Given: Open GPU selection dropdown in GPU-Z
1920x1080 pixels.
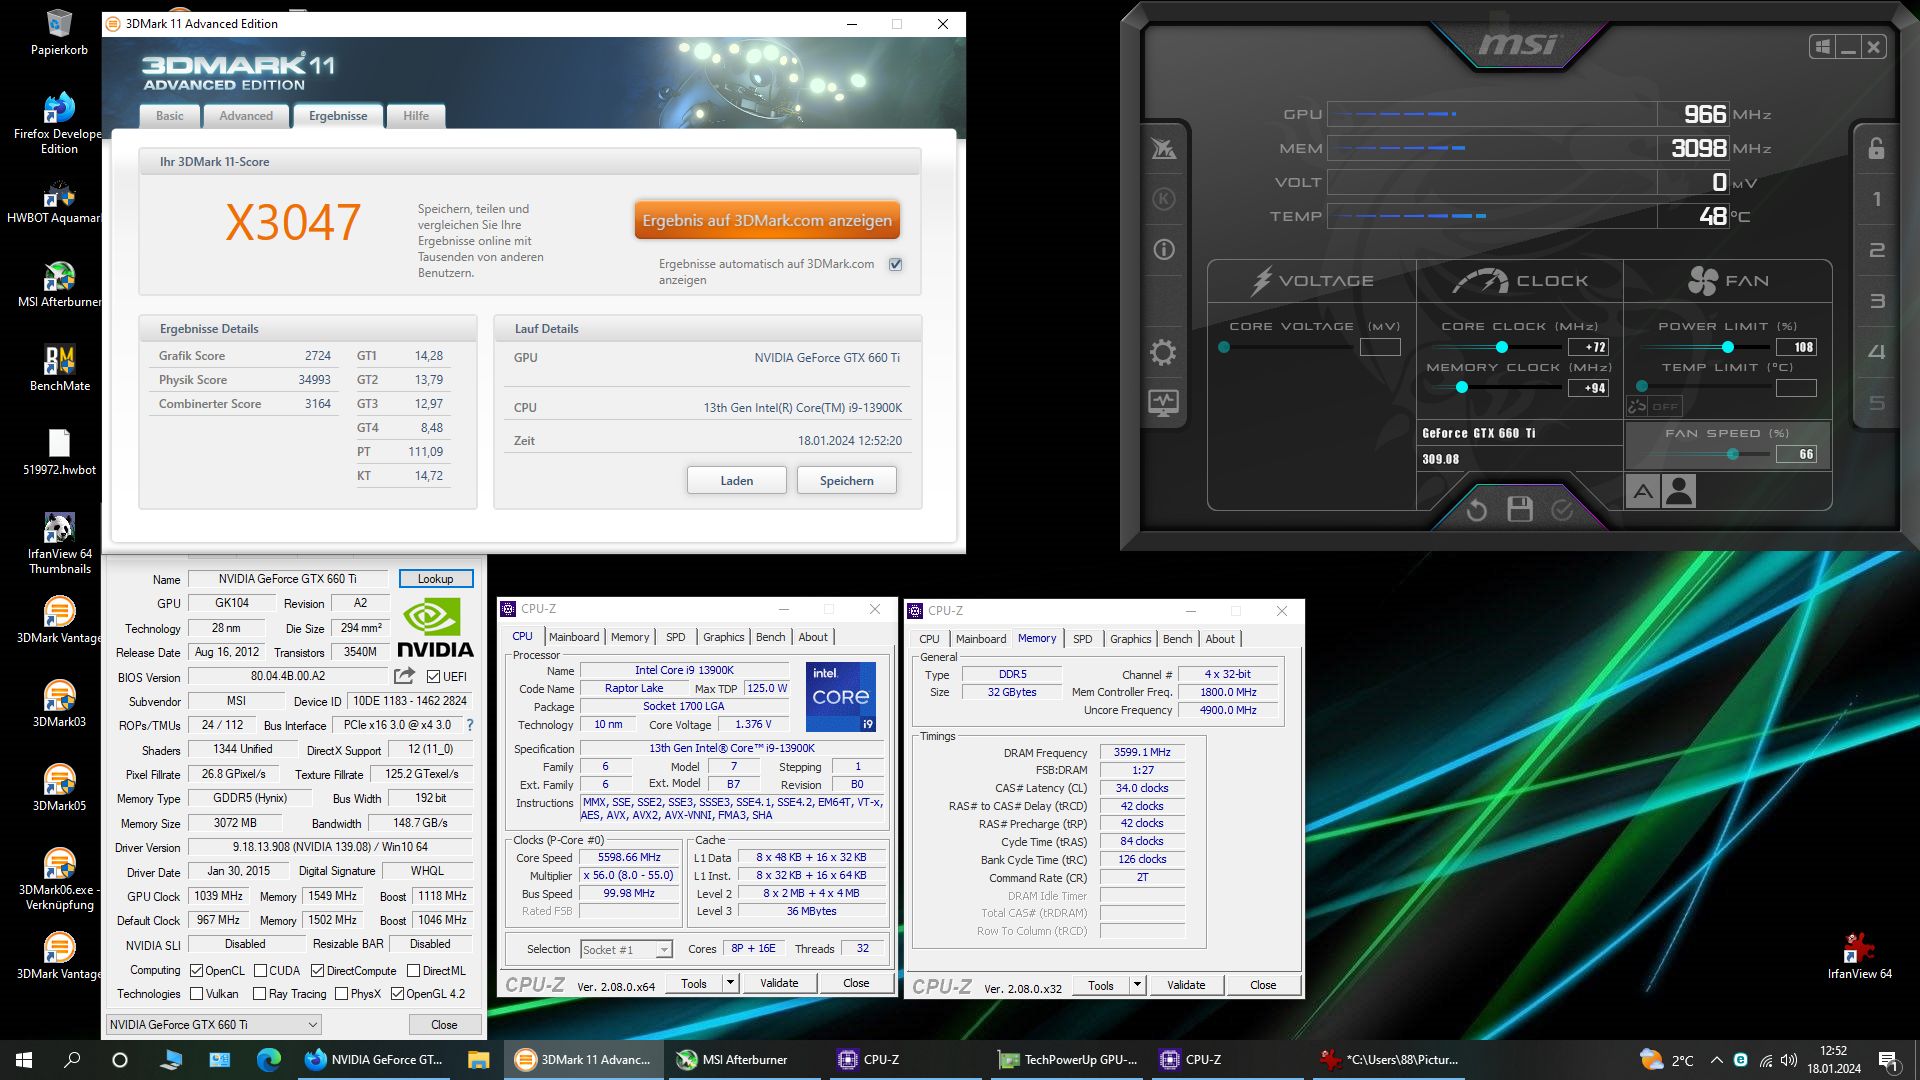Looking at the screenshot, I should pos(213,1025).
